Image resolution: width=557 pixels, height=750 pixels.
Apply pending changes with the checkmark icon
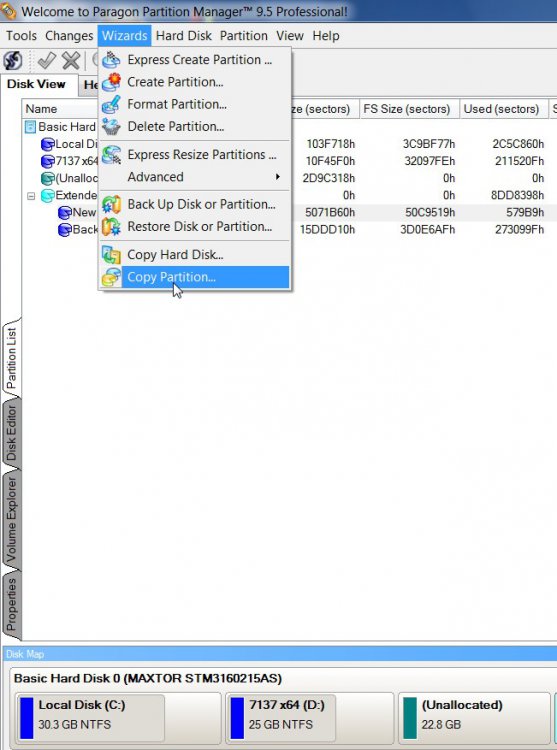[x=46, y=61]
